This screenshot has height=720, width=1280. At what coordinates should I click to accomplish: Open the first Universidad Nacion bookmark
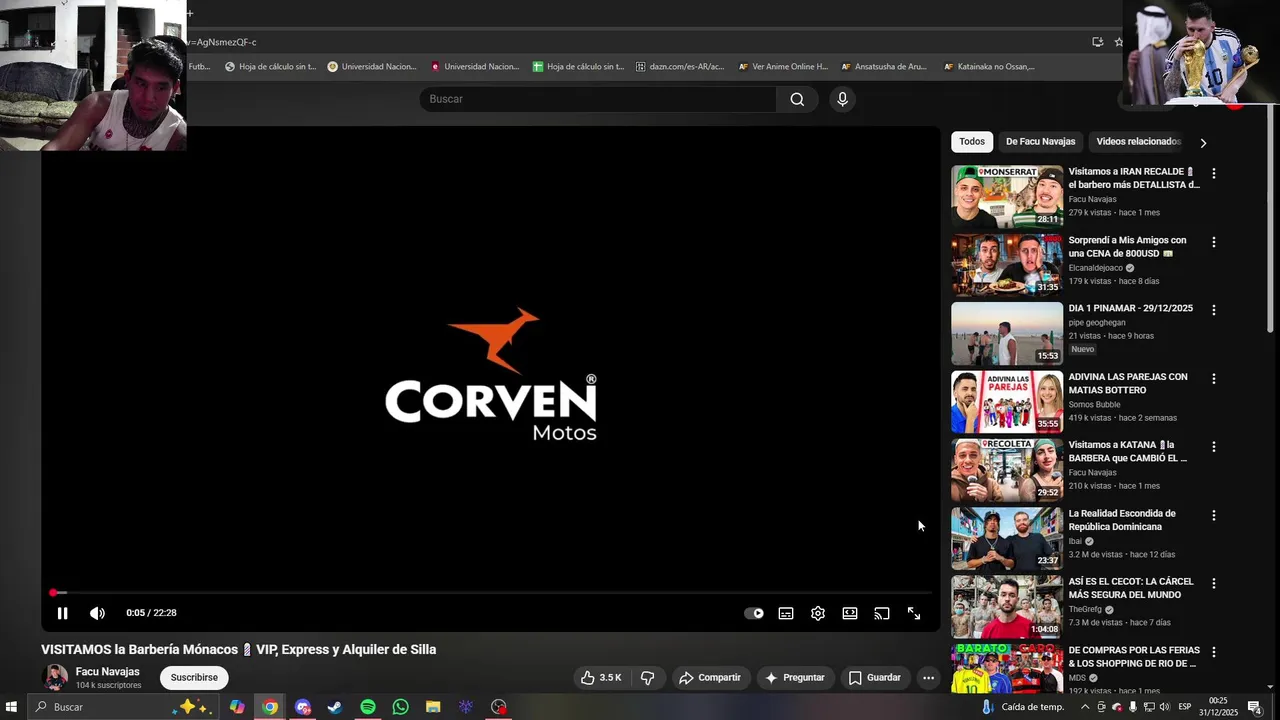[x=372, y=67]
